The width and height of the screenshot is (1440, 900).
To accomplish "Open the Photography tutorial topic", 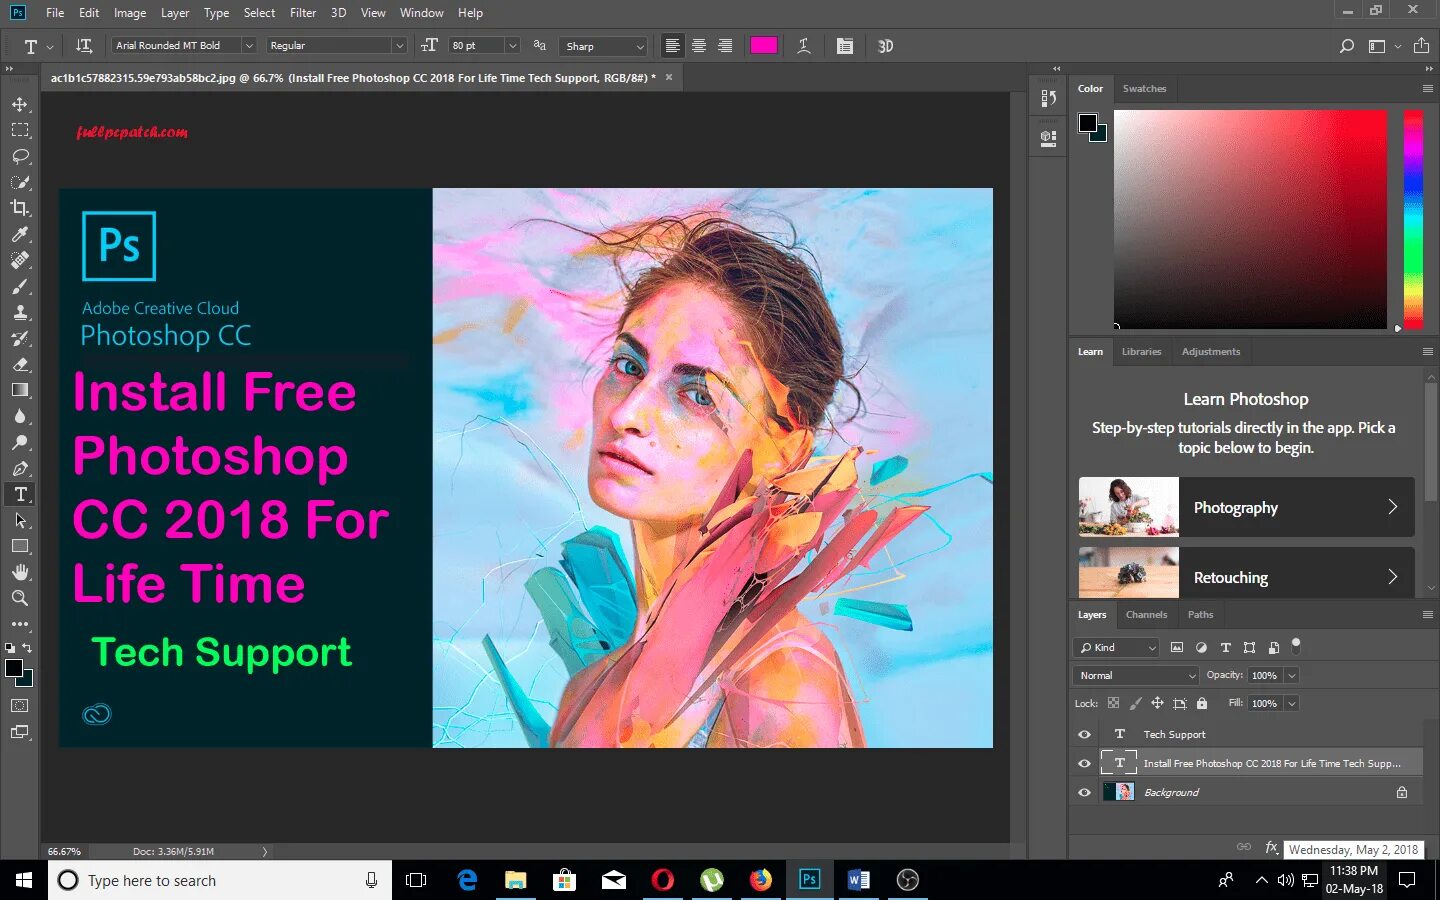I will (x=1246, y=507).
